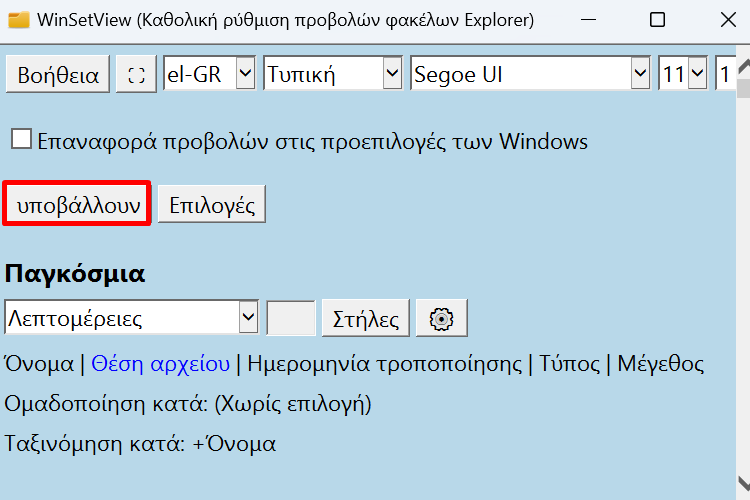Click the vertical scrollbar down arrow
This screenshot has width=750, height=500.
coord(743,482)
